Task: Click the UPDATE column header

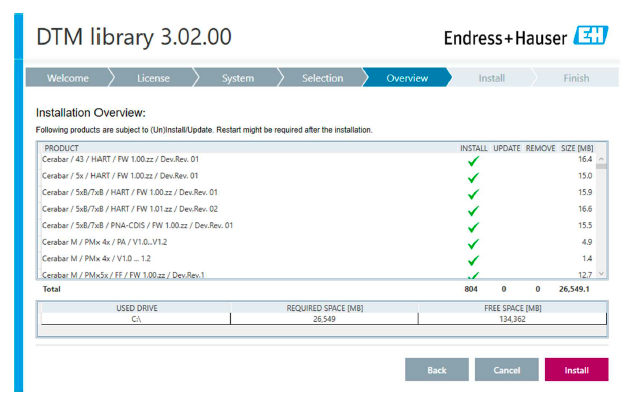Action: 507,148
